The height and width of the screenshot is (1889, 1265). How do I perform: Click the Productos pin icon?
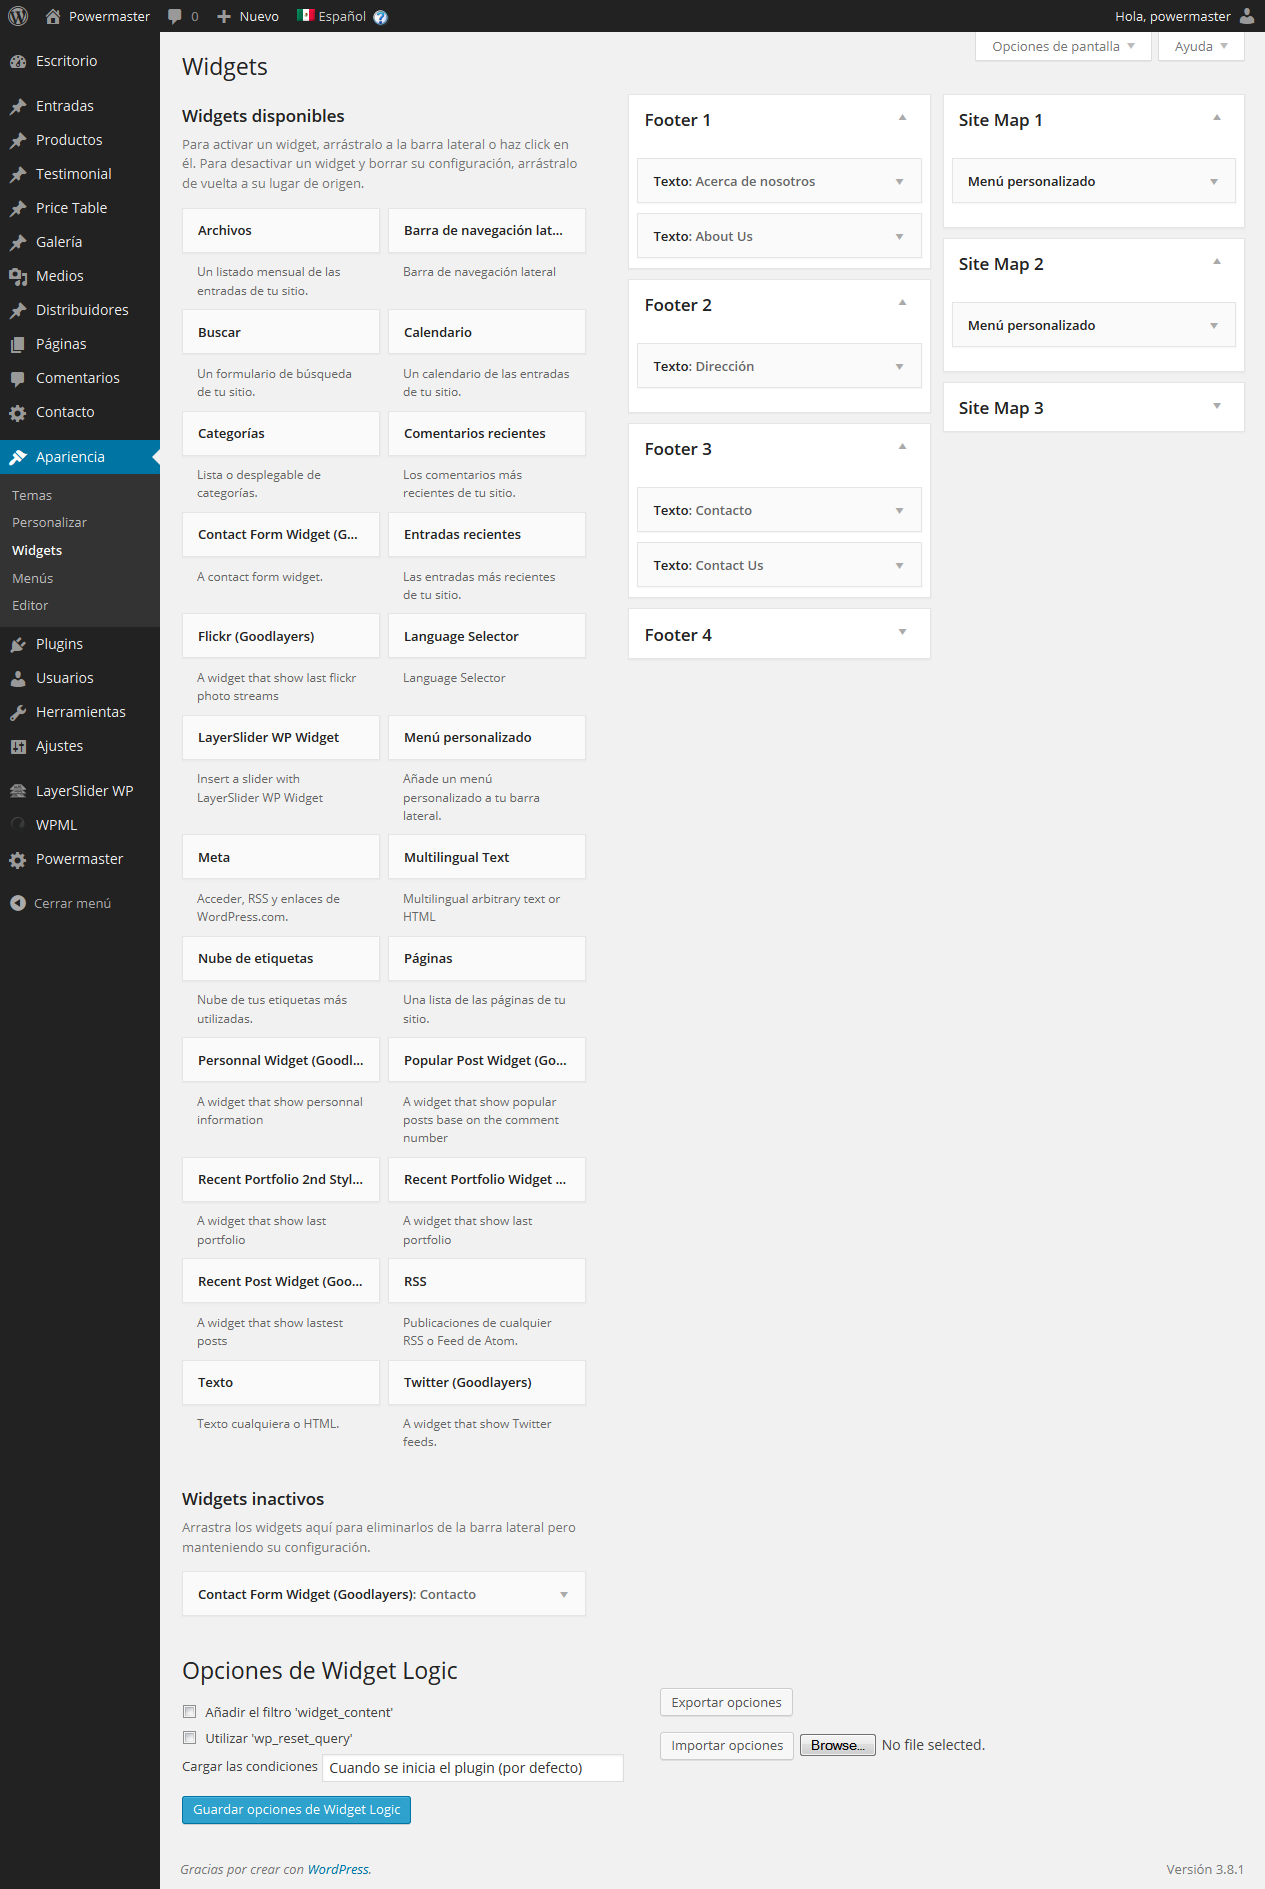tap(18, 140)
